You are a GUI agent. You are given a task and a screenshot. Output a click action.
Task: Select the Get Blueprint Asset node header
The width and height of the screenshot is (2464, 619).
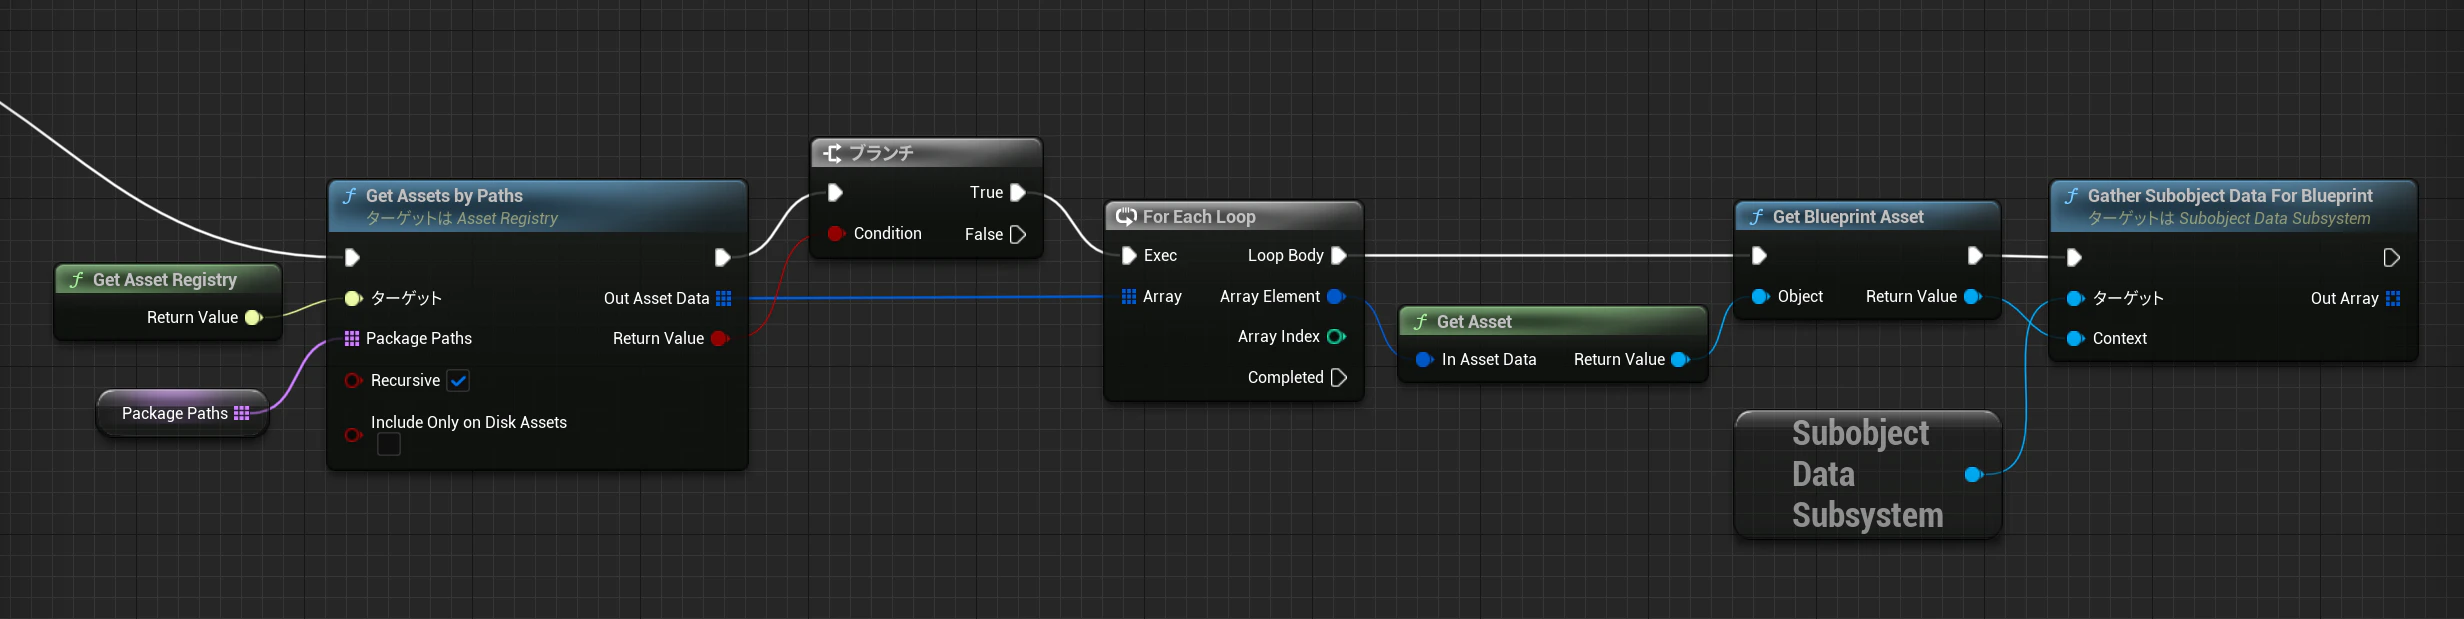point(1868,217)
